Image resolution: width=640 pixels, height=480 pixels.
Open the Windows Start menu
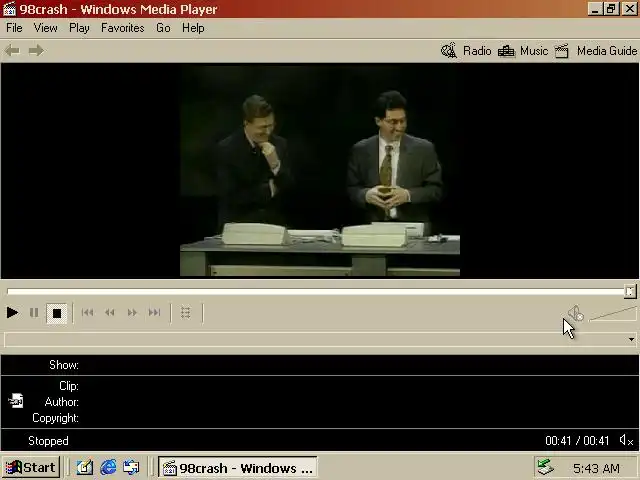tap(31, 467)
